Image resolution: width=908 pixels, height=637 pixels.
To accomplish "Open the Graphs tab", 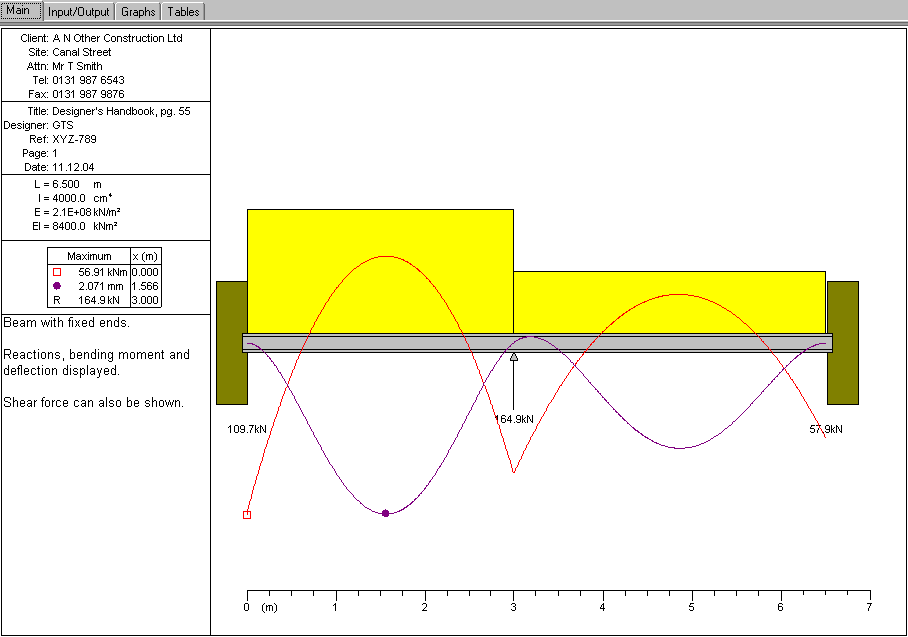I will [138, 12].
